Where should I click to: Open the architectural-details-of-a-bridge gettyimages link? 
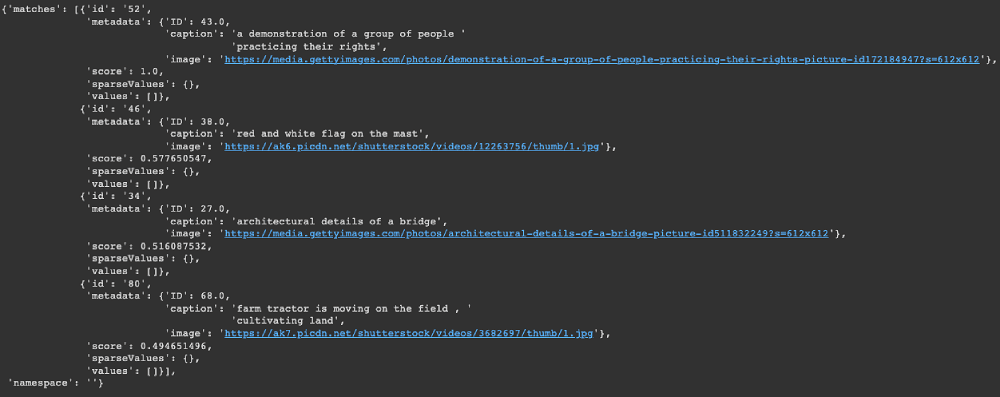pos(527,234)
